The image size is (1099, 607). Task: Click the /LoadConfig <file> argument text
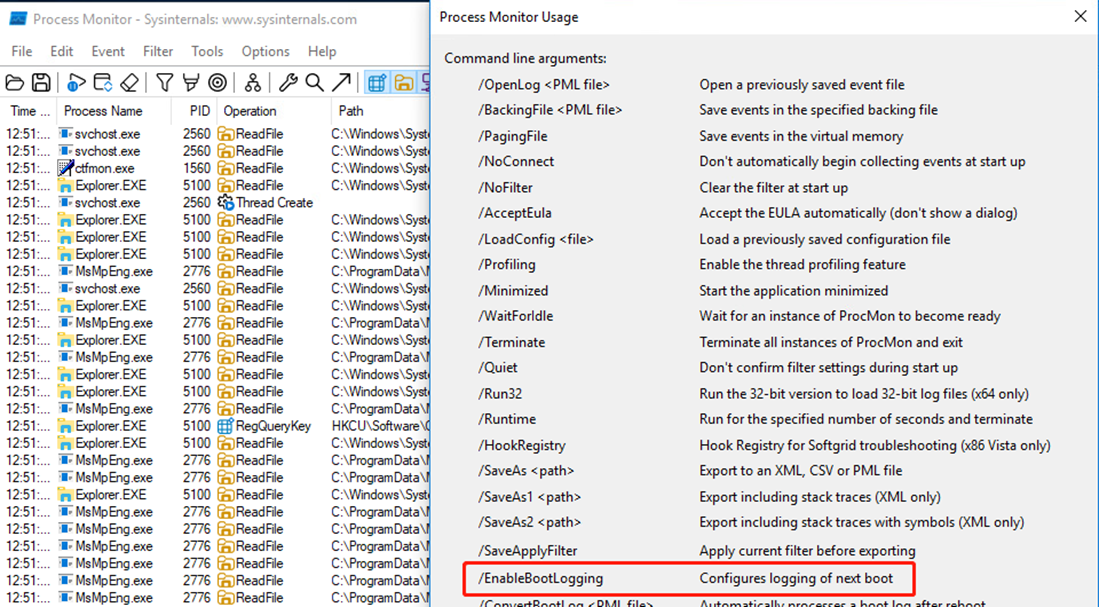coord(535,239)
